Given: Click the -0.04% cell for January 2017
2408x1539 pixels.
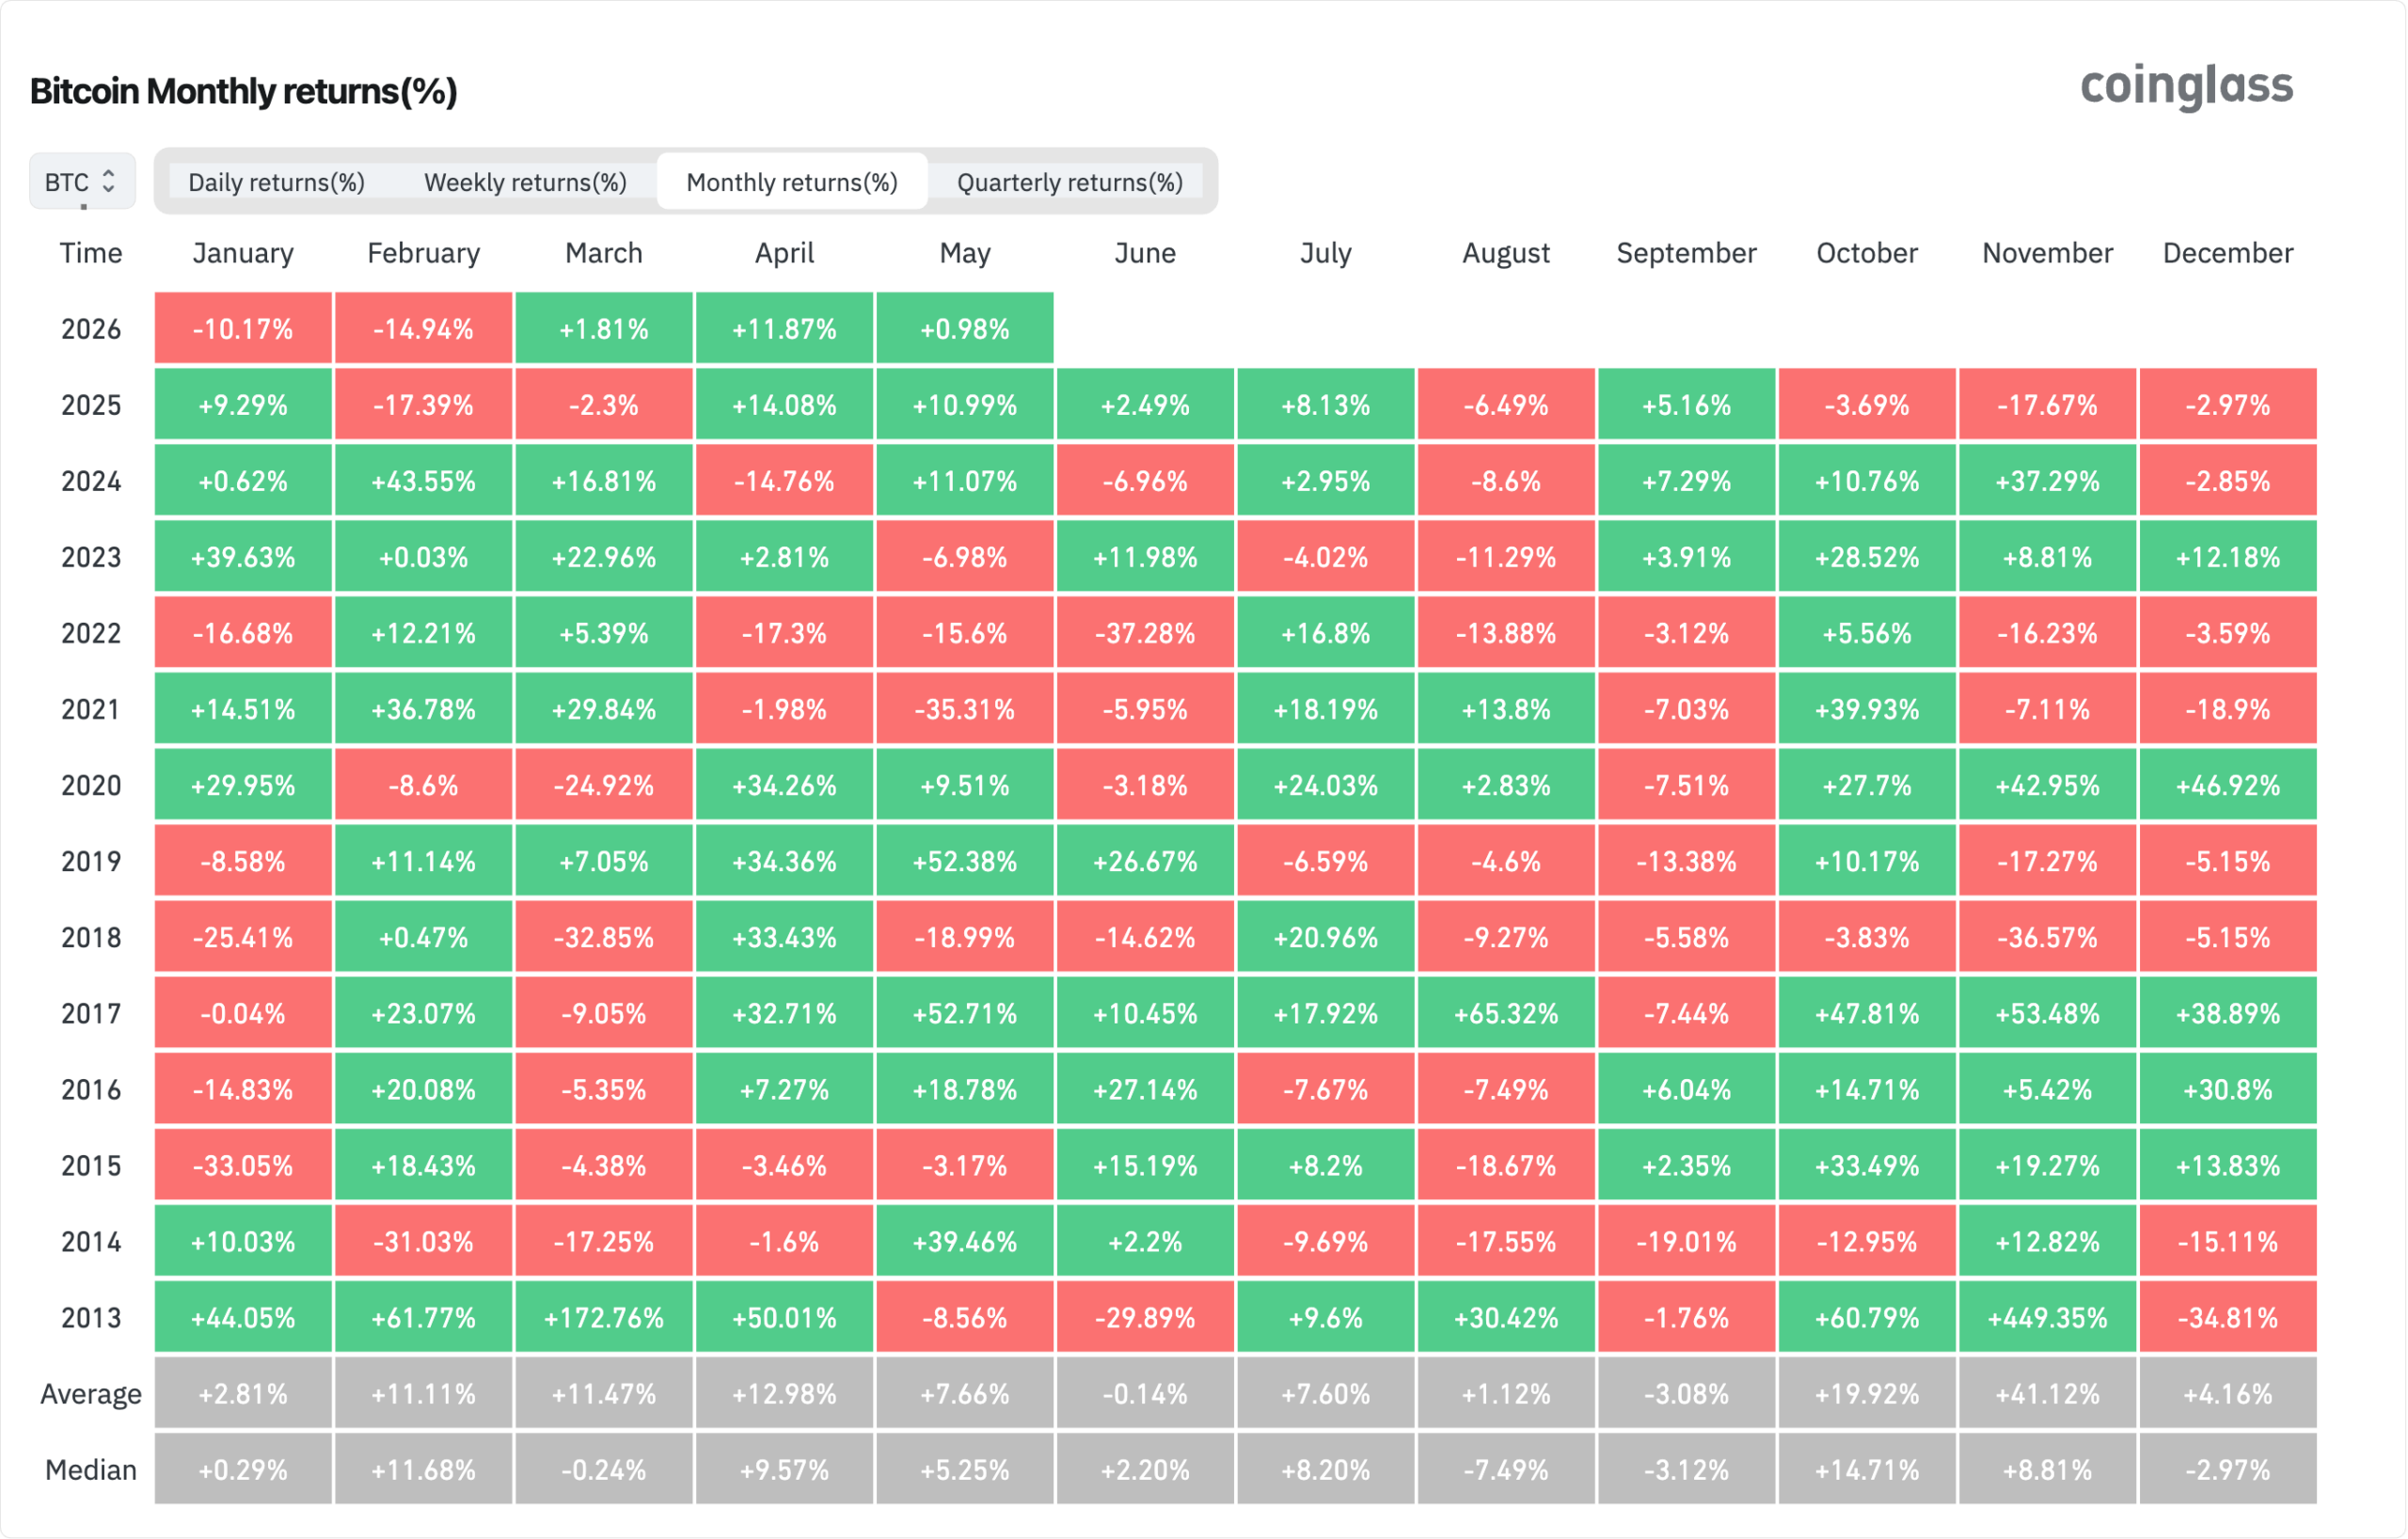Looking at the screenshot, I should click(243, 1012).
